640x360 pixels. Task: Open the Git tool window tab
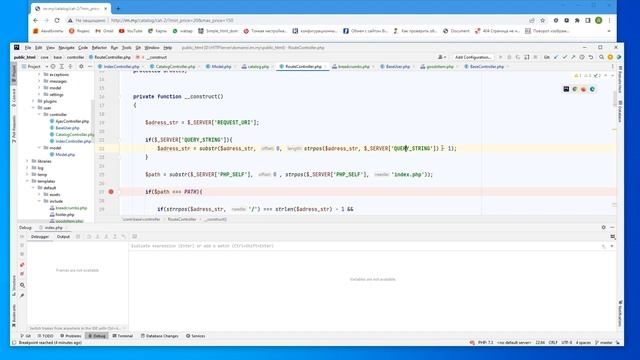click(x=26, y=336)
